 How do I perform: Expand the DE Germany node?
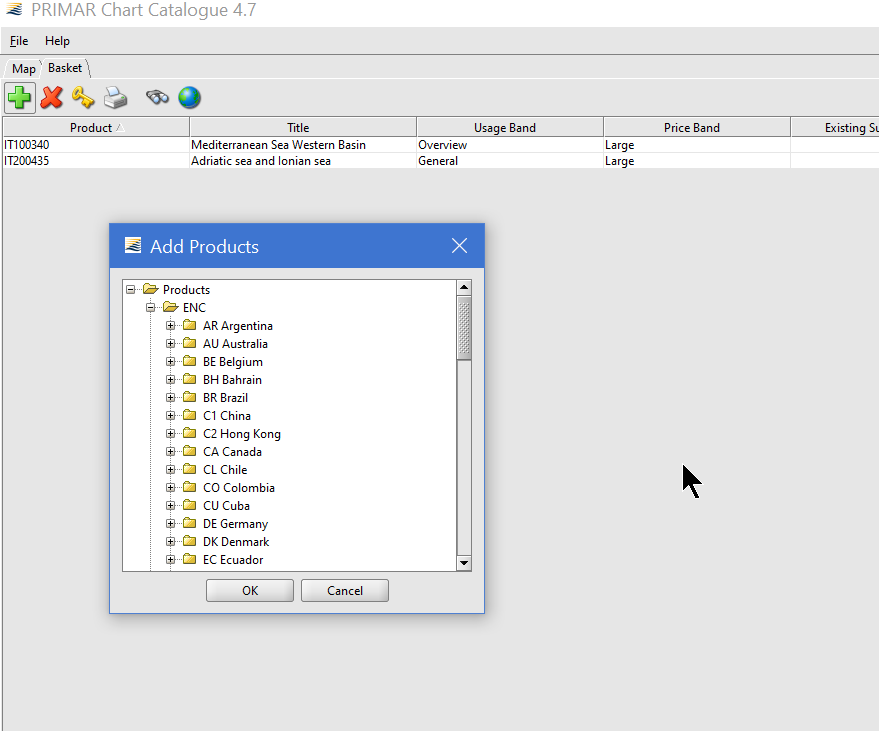(x=170, y=523)
